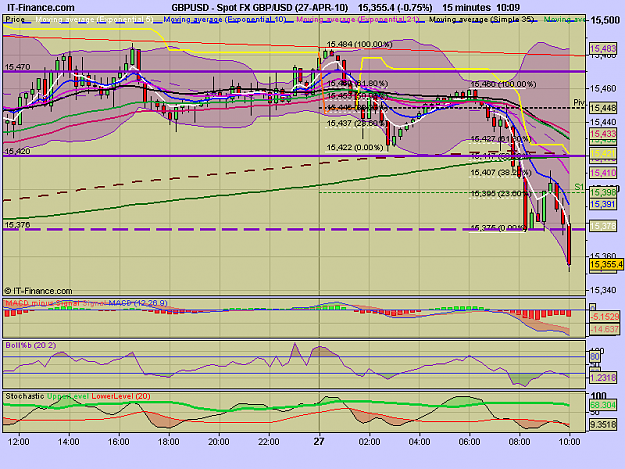Click the 15,422 (0.00%) Fibonacci label
This screenshot has width=625, height=469.
pos(355,147)
